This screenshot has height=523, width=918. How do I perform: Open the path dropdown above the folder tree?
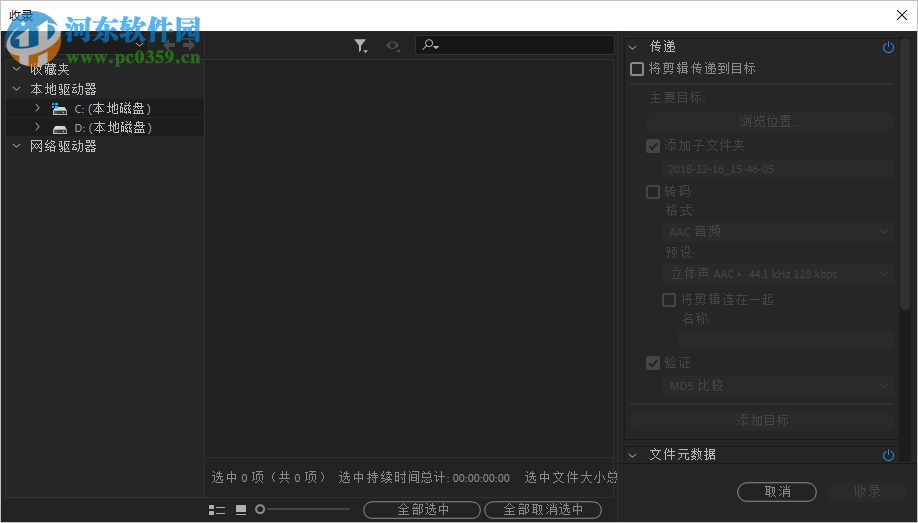point(140,45)
